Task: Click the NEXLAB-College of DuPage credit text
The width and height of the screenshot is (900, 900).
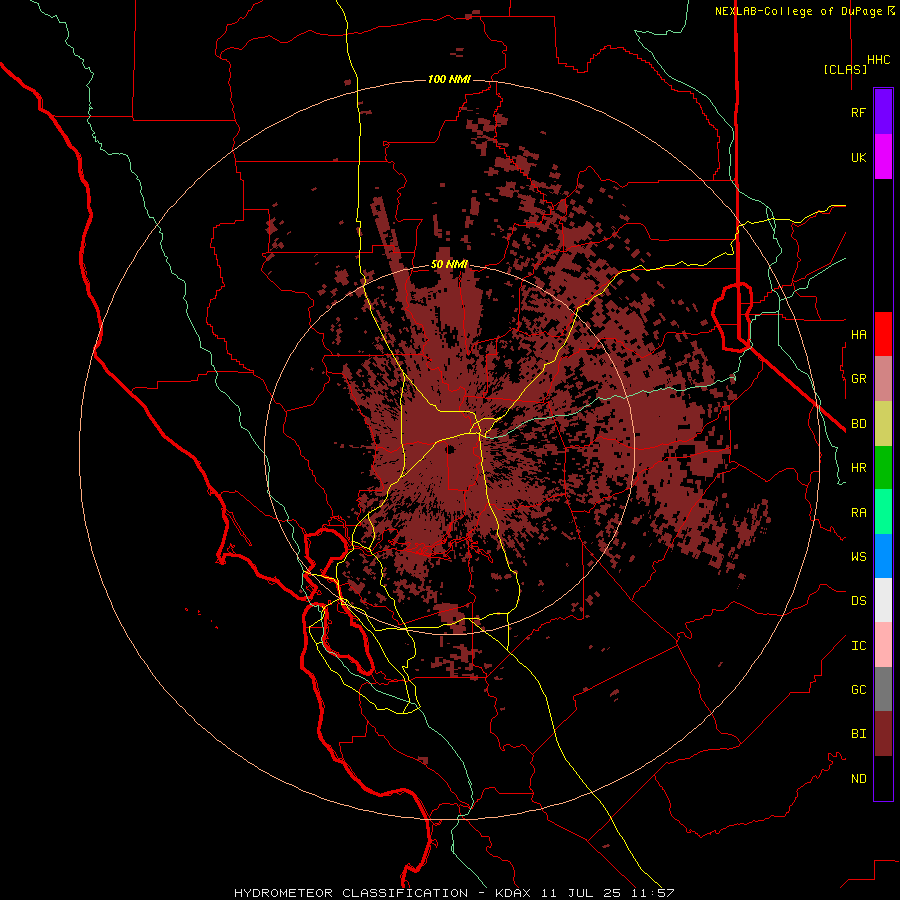Action: [x=805, y=11]
